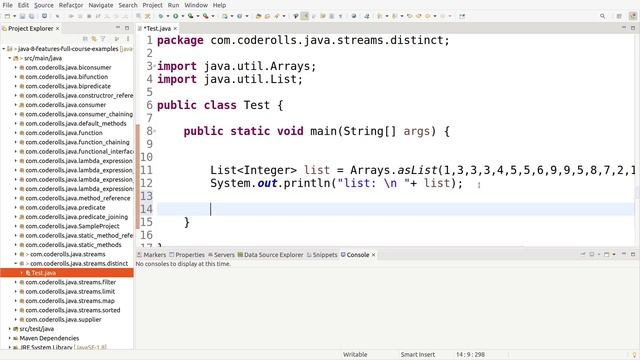Minimize the editor area
The height and width of the screenshot is (360, 640).
(624, 28)
